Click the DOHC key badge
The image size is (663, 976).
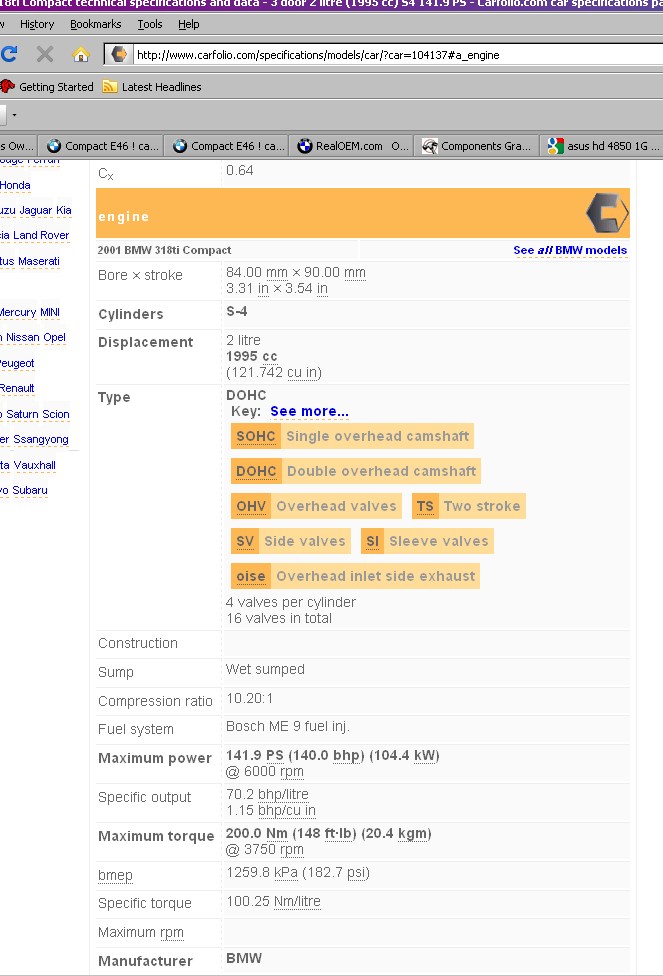(355, 471)
